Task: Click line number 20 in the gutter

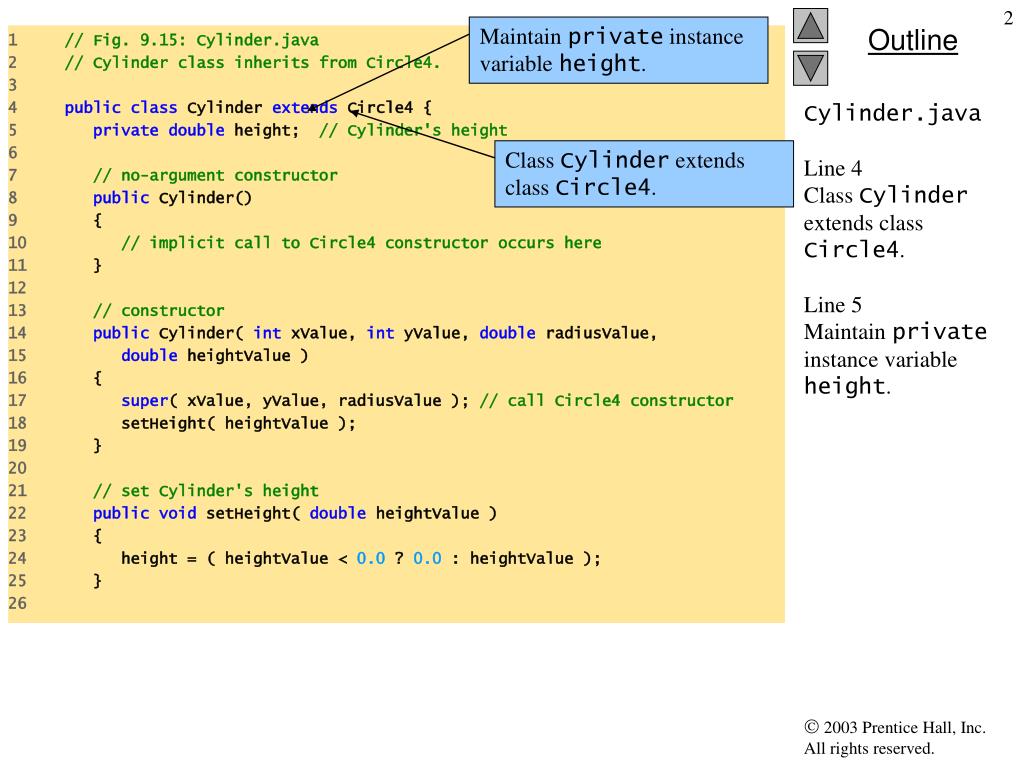Action: [x=18, y=468]
